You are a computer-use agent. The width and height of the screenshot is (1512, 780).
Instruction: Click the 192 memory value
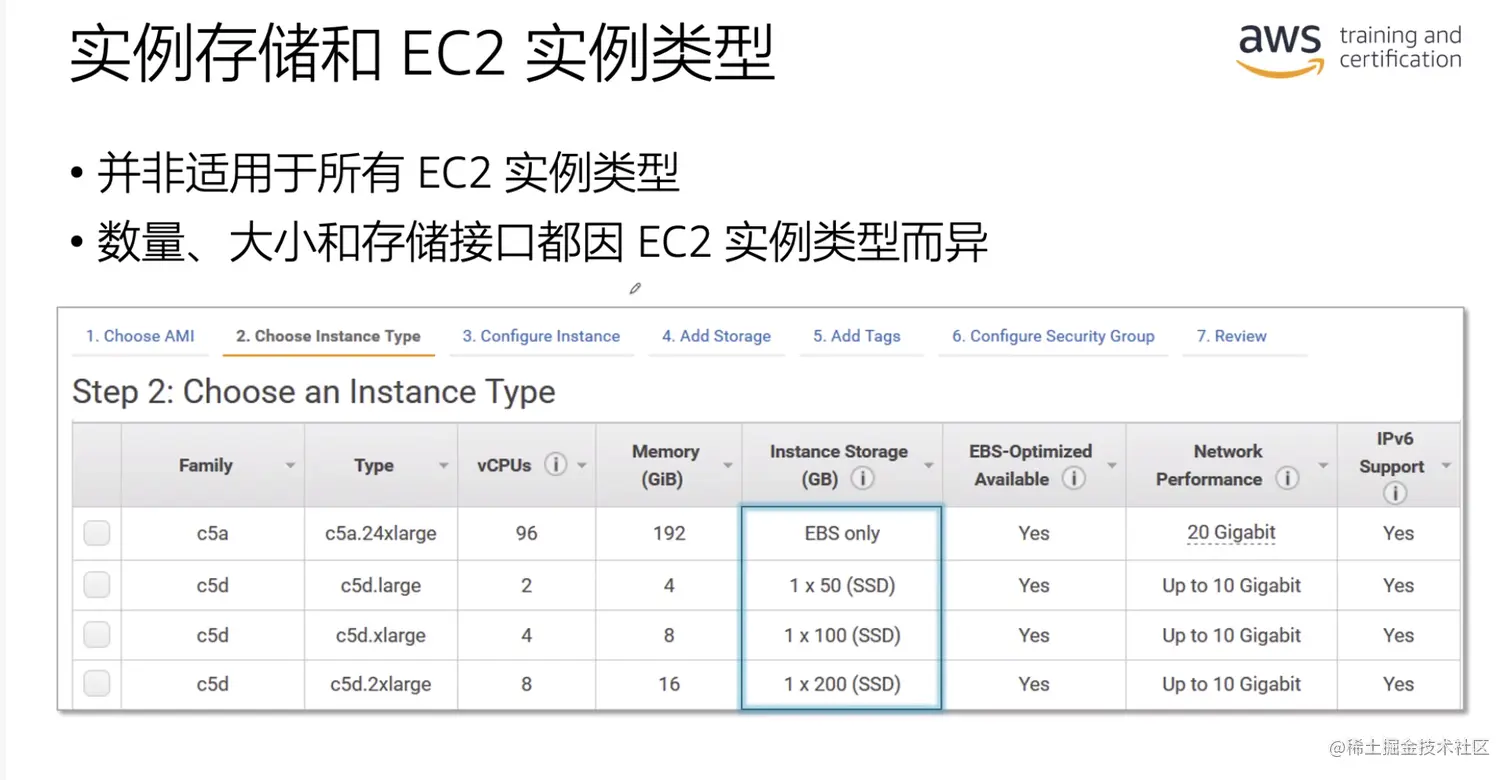click(669, 533)
